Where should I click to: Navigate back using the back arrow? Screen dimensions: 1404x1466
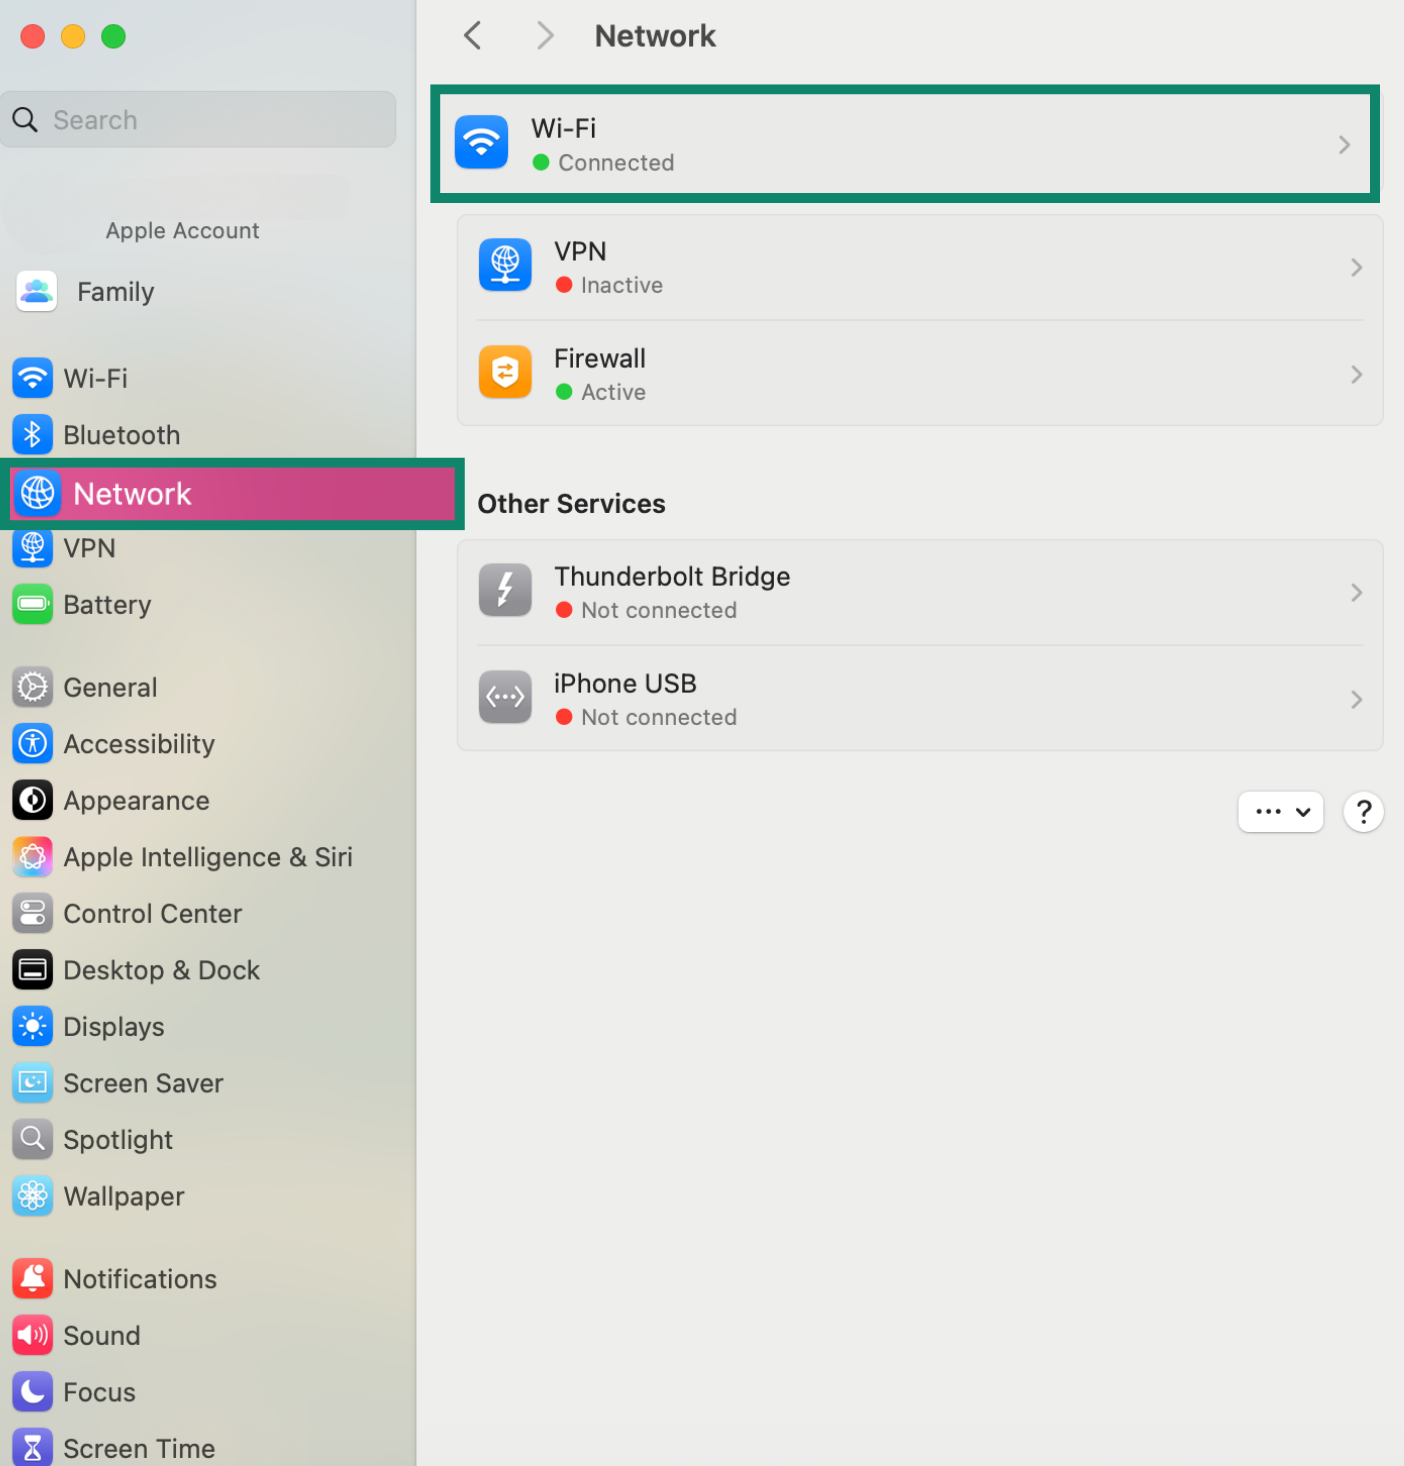tap(472, 35)
